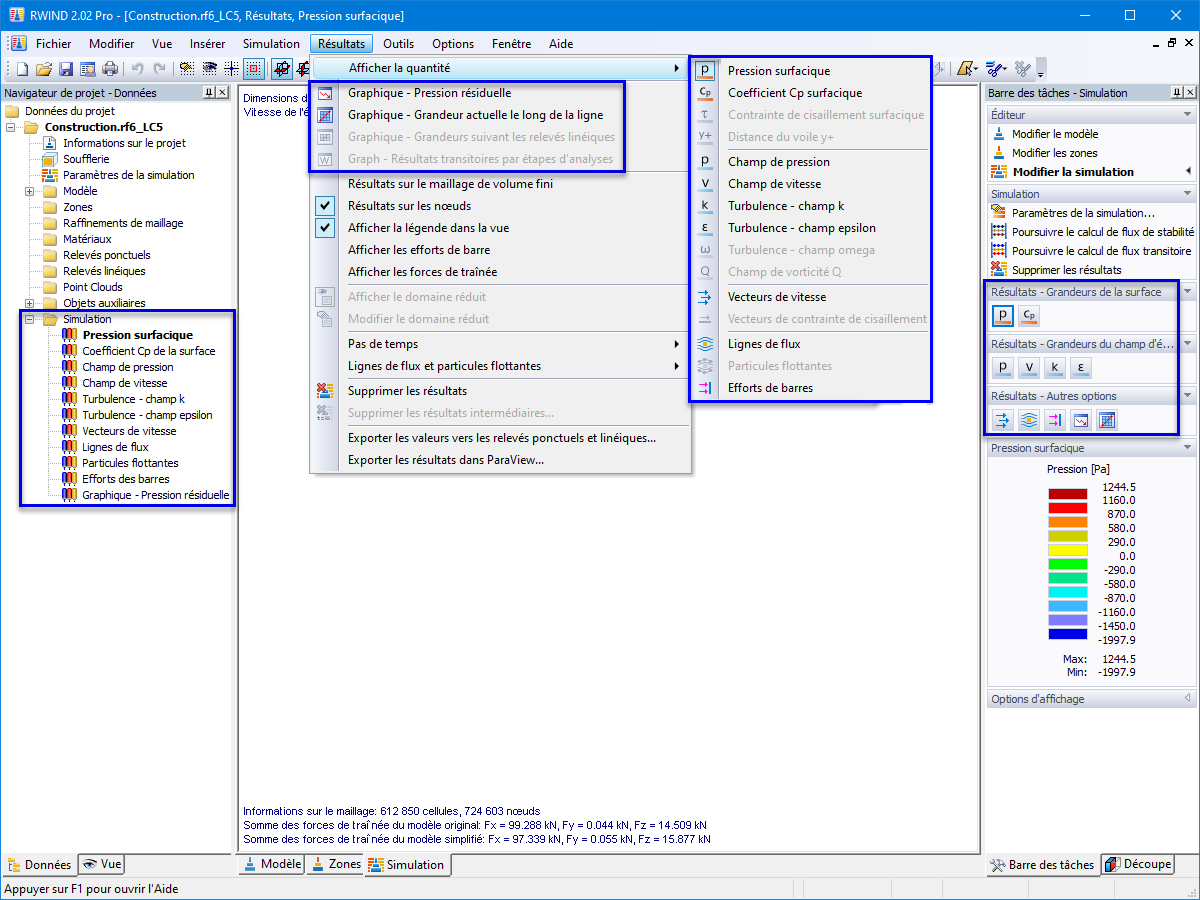Open the Simulation menu in menu bar
1200x900 pixels.
pyautogui.click(x=271, y=44)
